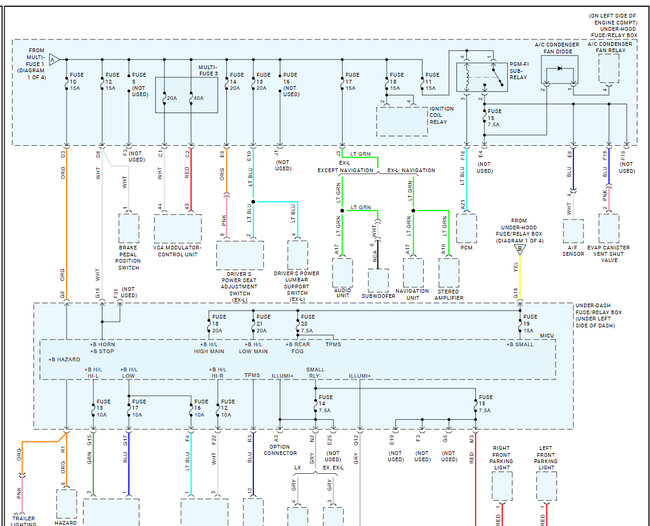Click the 'FUSE 13 10A' label
This screenshot has height=526, width=650.
[103, 408]
